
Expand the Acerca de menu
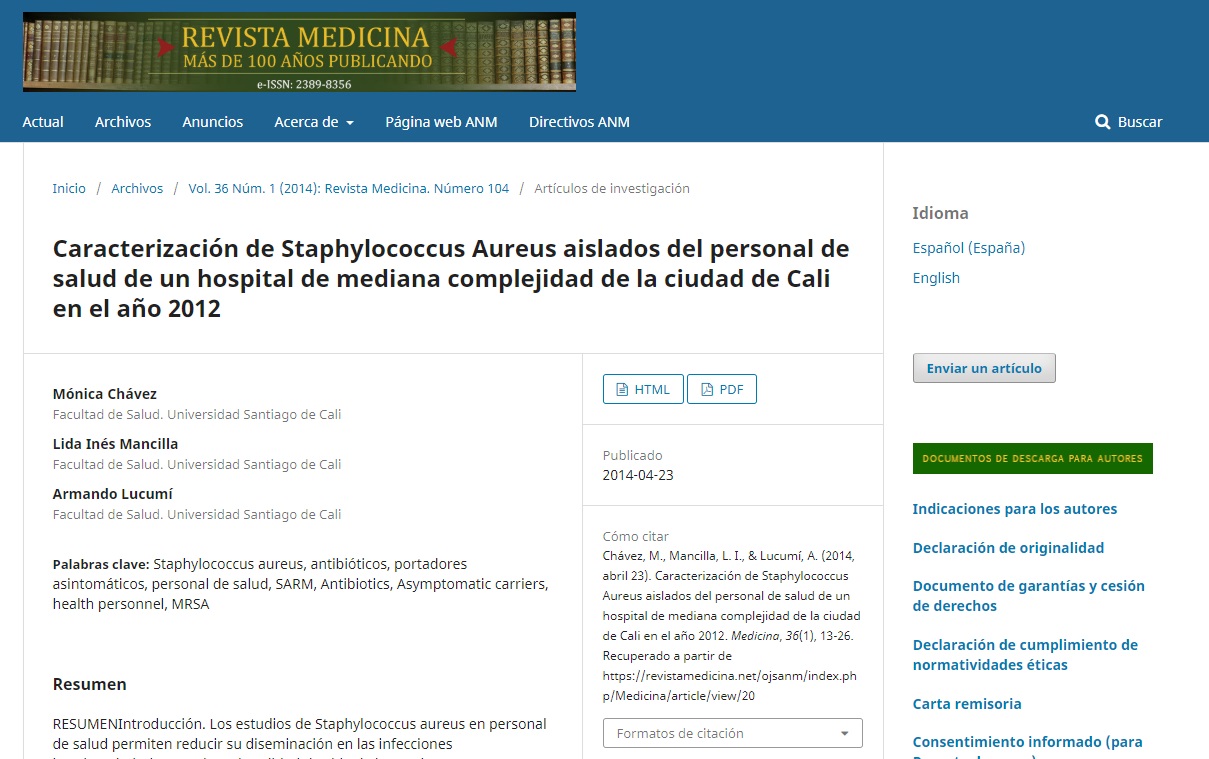click(x=314, y=122)
